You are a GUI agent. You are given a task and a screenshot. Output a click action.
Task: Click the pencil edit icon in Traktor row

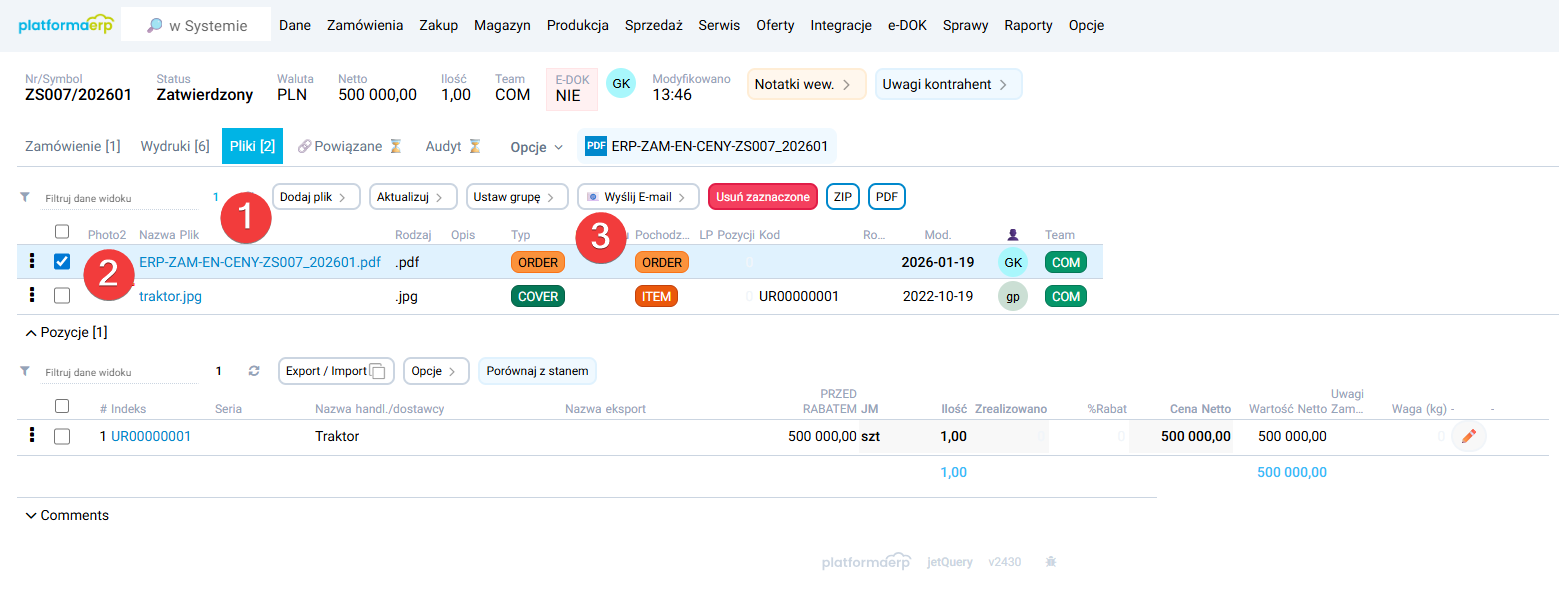(x=1468, y=436)
